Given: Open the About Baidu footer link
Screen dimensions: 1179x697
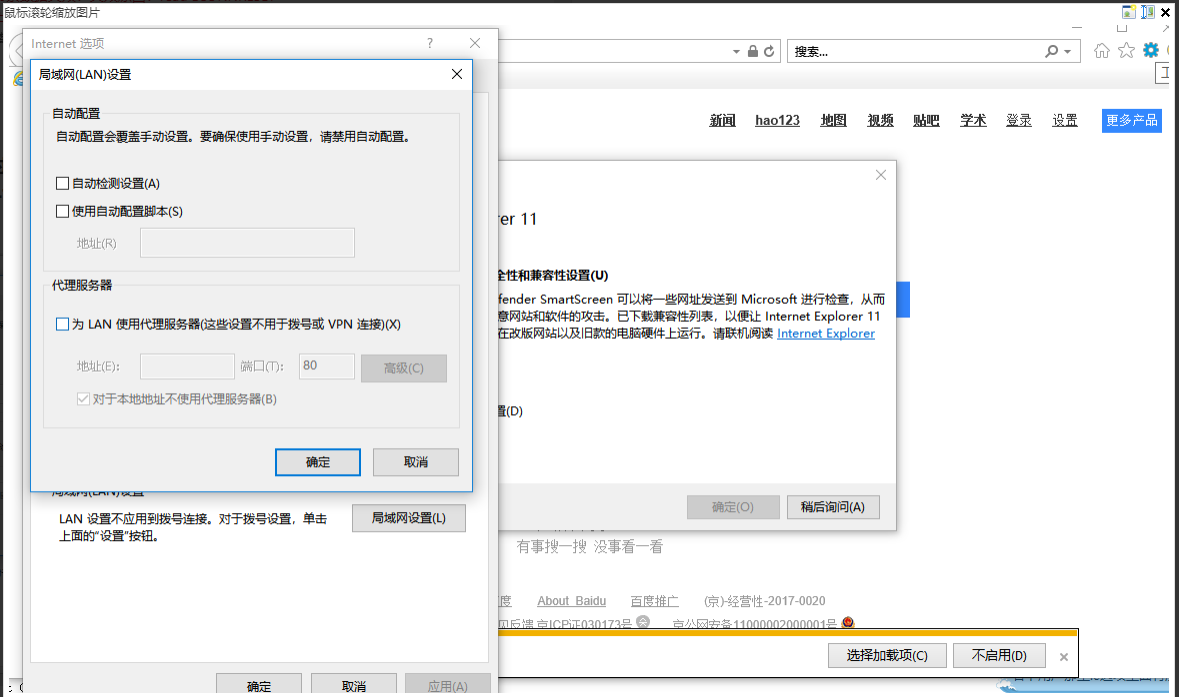Looking at the screenshot, I should [571, 601].
